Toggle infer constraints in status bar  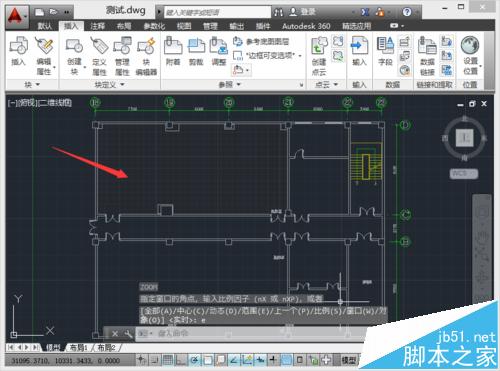pos(141,360)
